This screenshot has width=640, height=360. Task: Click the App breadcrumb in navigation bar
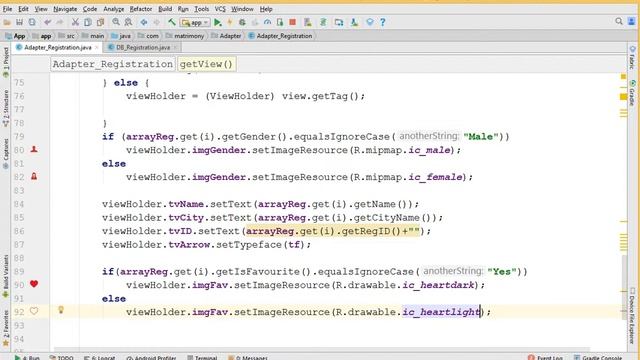pos(16,36)
